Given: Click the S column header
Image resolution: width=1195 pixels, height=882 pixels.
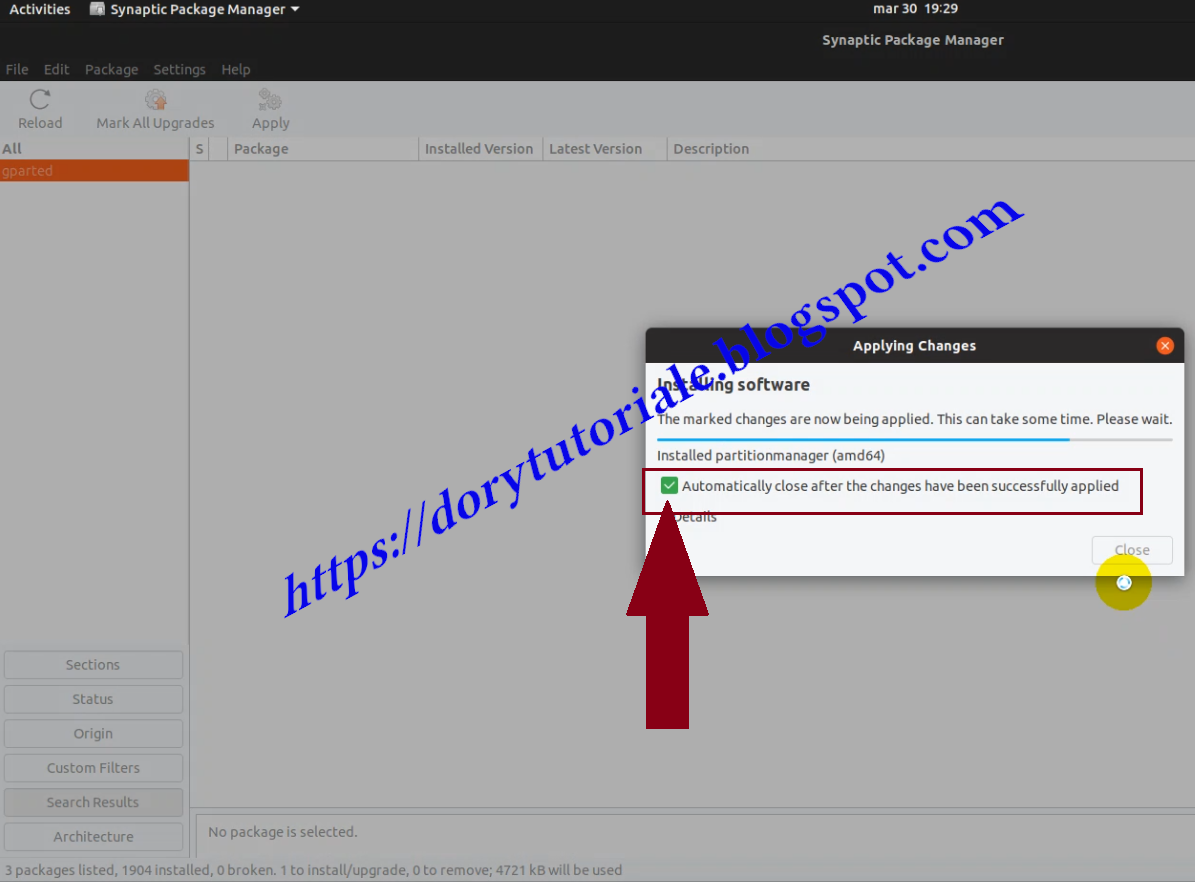Looking at the screenshot, I should [x=200, y=149].
